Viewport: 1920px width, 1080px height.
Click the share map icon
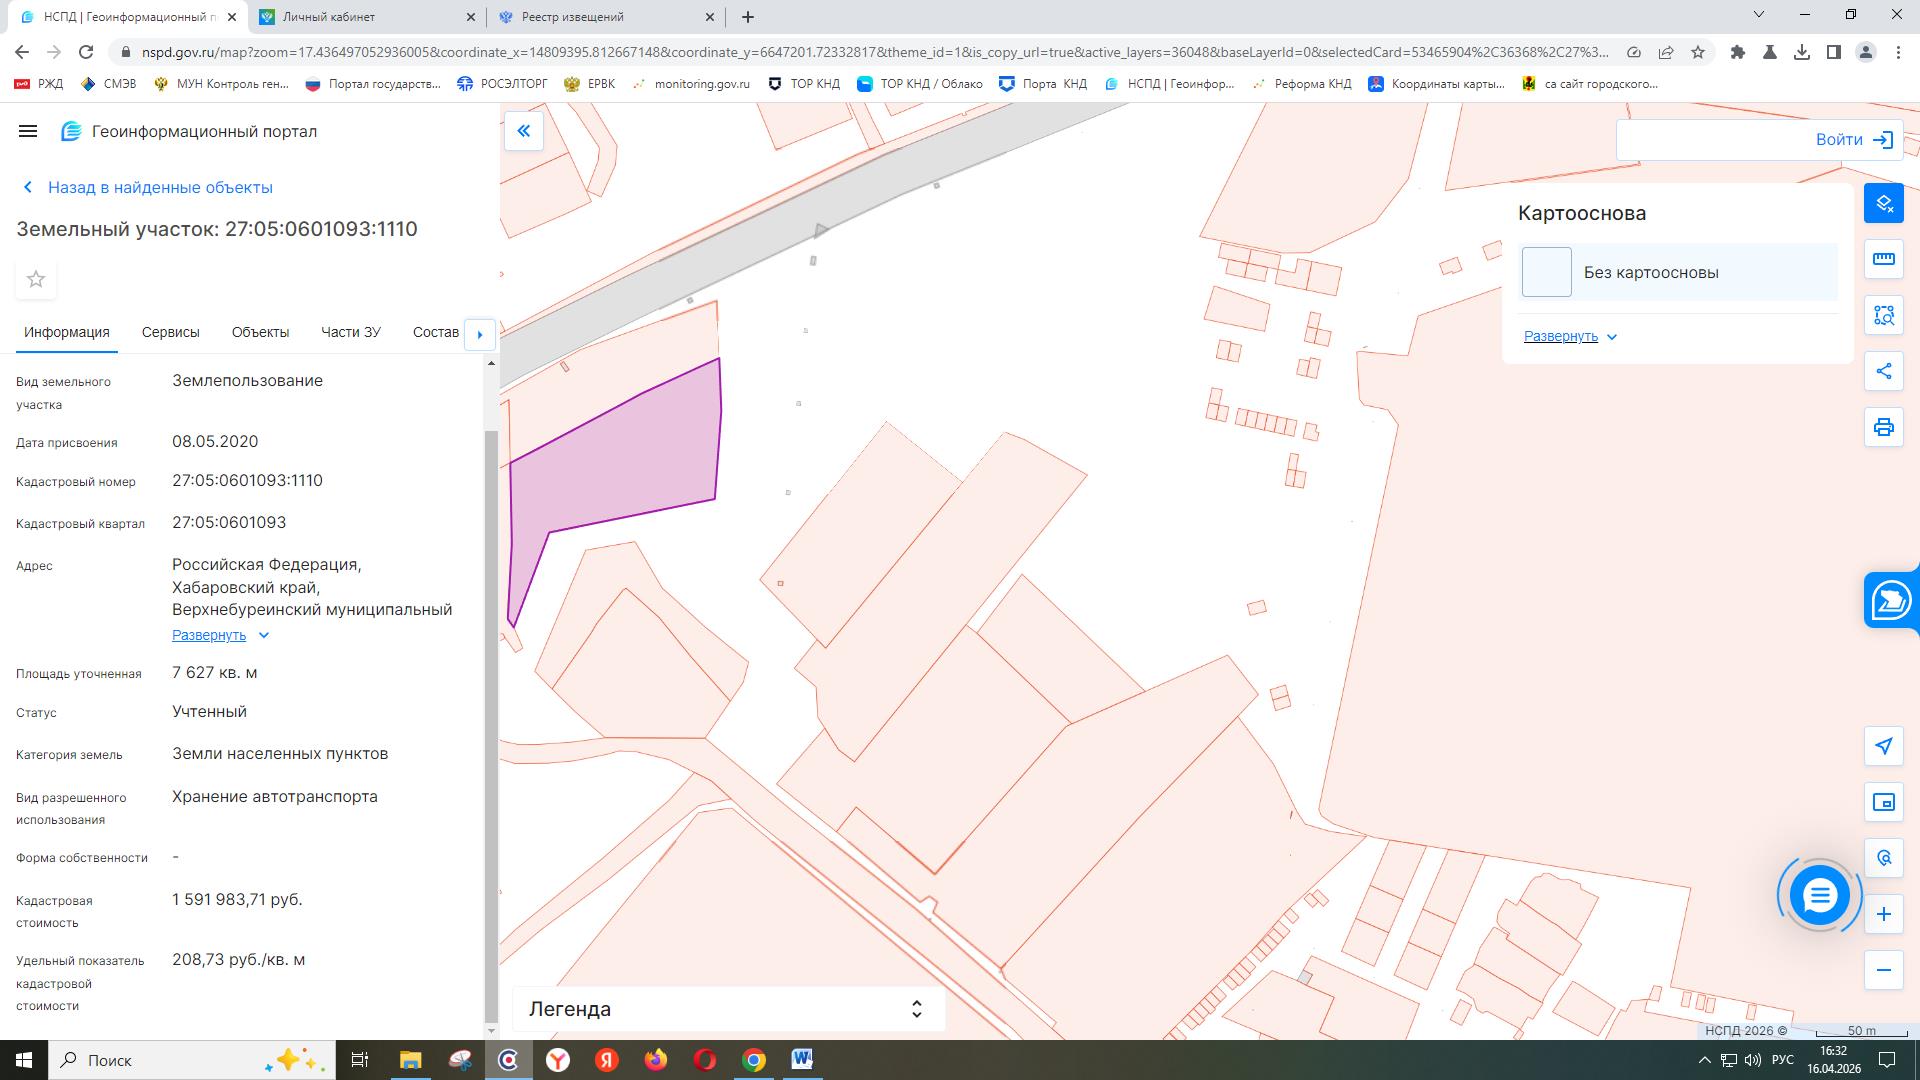[x=1884, y=371]
